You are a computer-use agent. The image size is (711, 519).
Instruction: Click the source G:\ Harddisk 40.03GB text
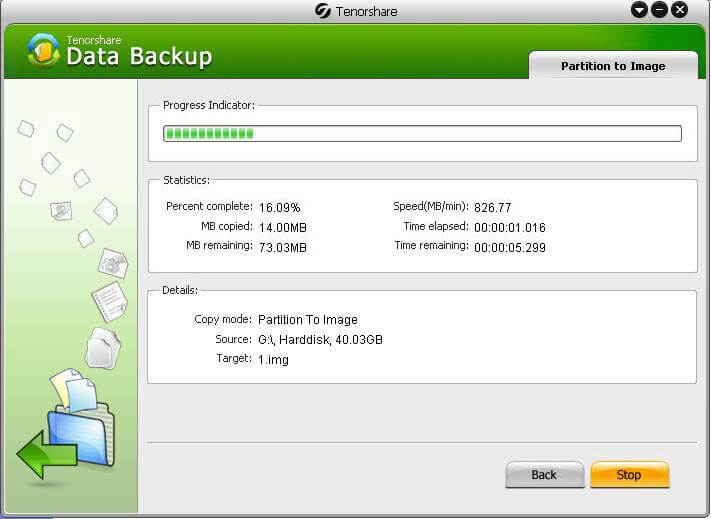click(320, 340)
